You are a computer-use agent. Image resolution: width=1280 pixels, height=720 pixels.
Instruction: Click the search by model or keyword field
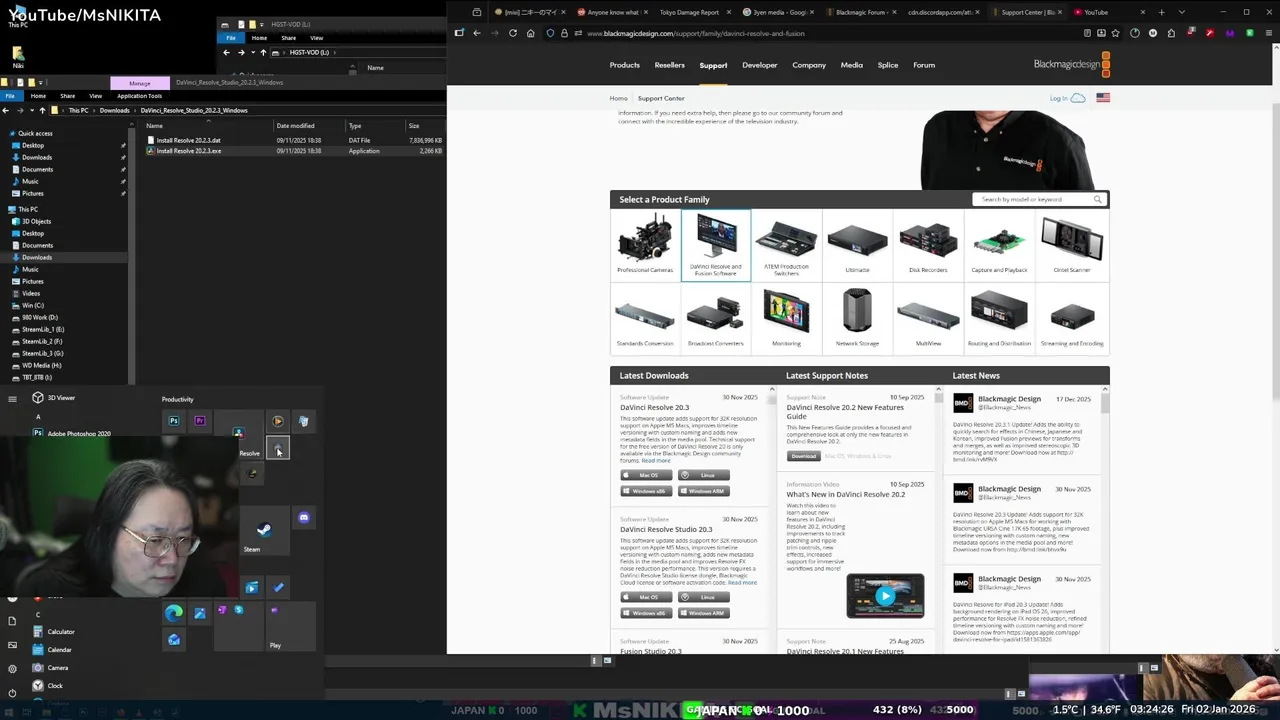tap(1032, 199)
